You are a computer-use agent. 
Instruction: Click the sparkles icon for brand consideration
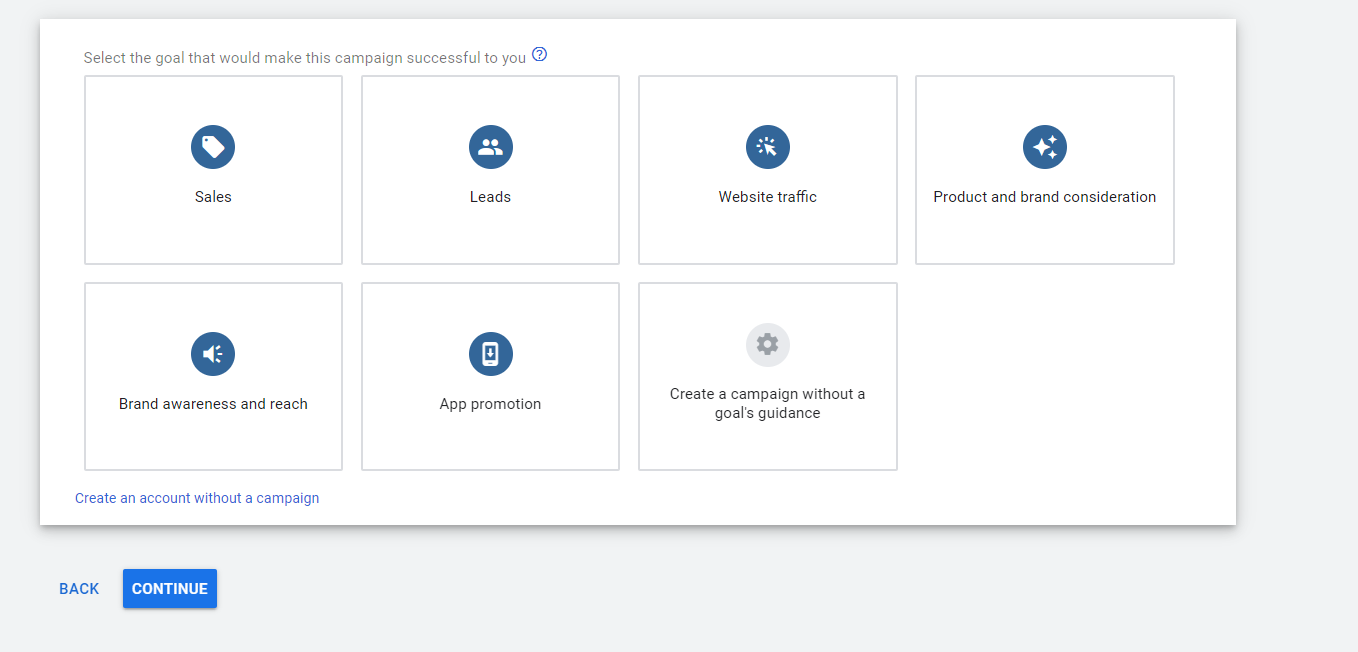(x=1044, y=147)
